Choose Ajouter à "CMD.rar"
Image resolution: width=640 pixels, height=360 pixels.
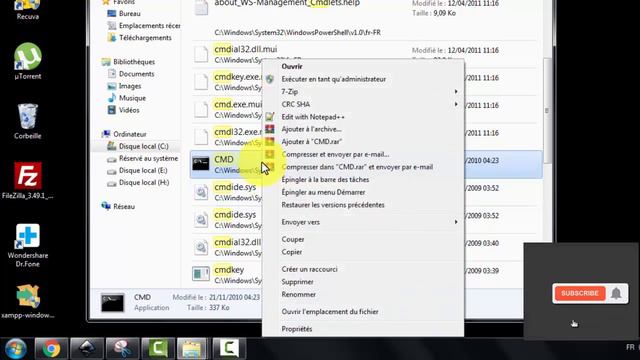tap(312, 142)
